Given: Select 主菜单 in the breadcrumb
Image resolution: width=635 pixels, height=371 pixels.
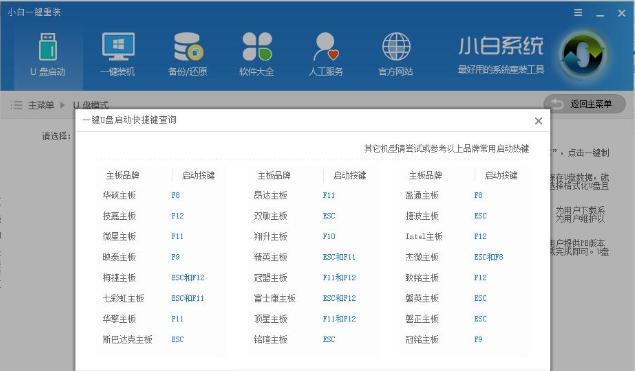Looking at the screenshot, I should pos(40,105).
